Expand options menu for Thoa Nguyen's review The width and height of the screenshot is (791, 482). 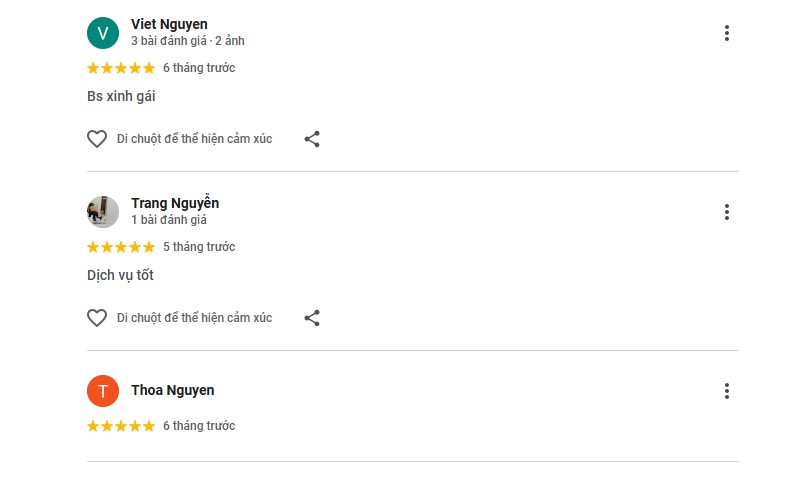coord(727,391)
